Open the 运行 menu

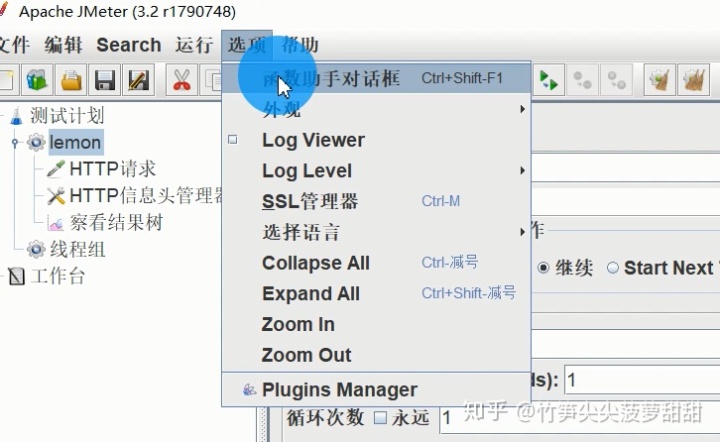[x=194, y=45]
